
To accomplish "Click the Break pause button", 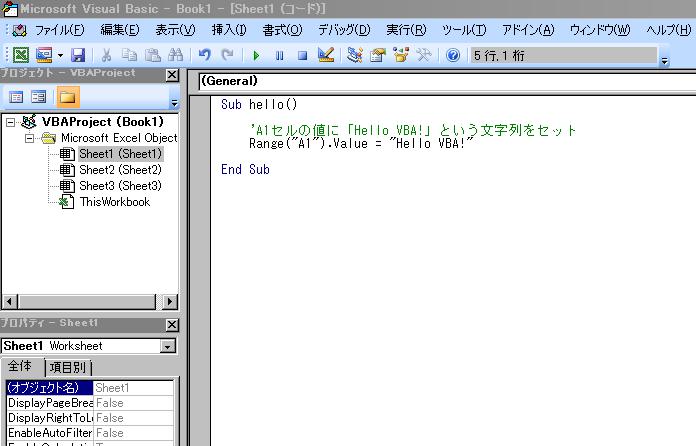I will click(280, 55).
